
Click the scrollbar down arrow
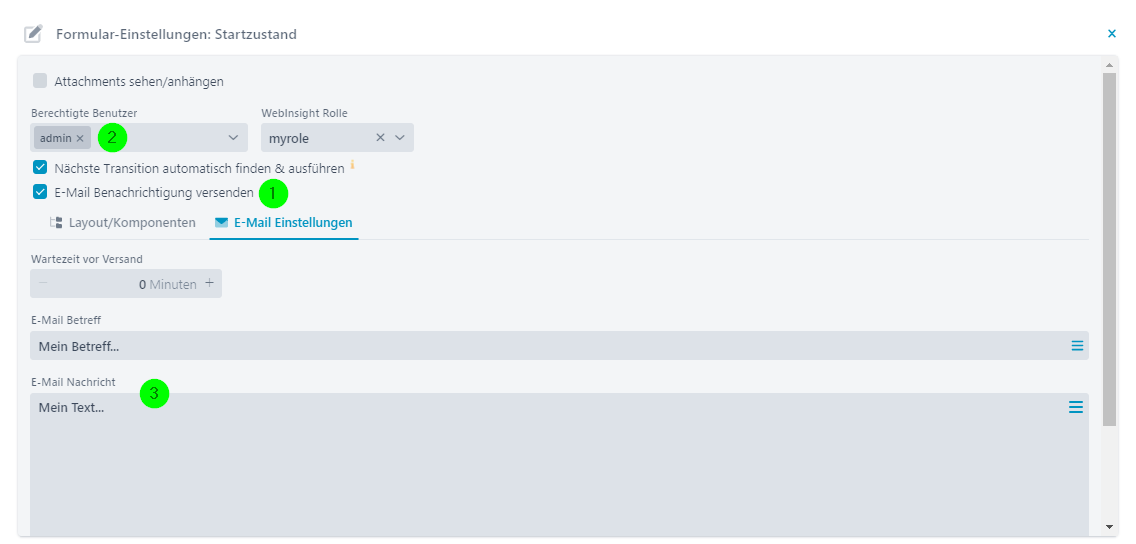[x=1108, y=527]
